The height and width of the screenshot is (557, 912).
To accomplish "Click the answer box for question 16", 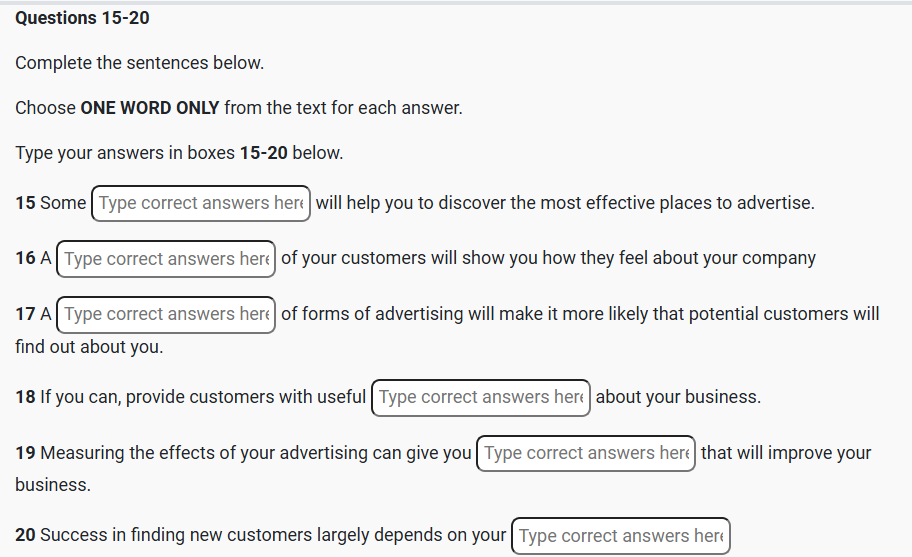I will coord(167,259).
